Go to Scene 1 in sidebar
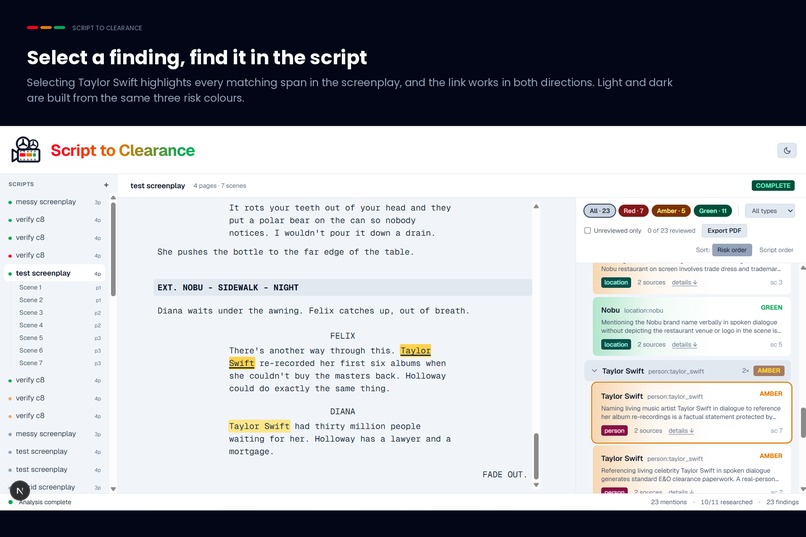 30,287
